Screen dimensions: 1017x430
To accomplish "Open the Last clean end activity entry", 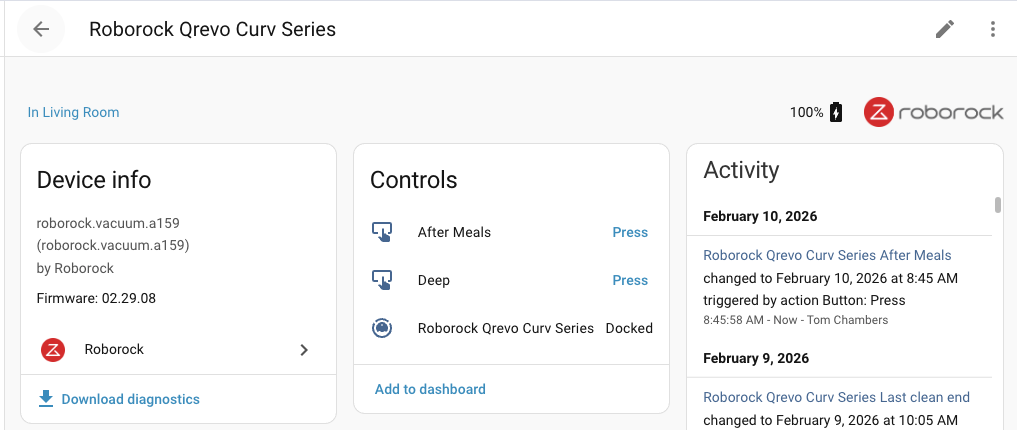I will point(836,397).
